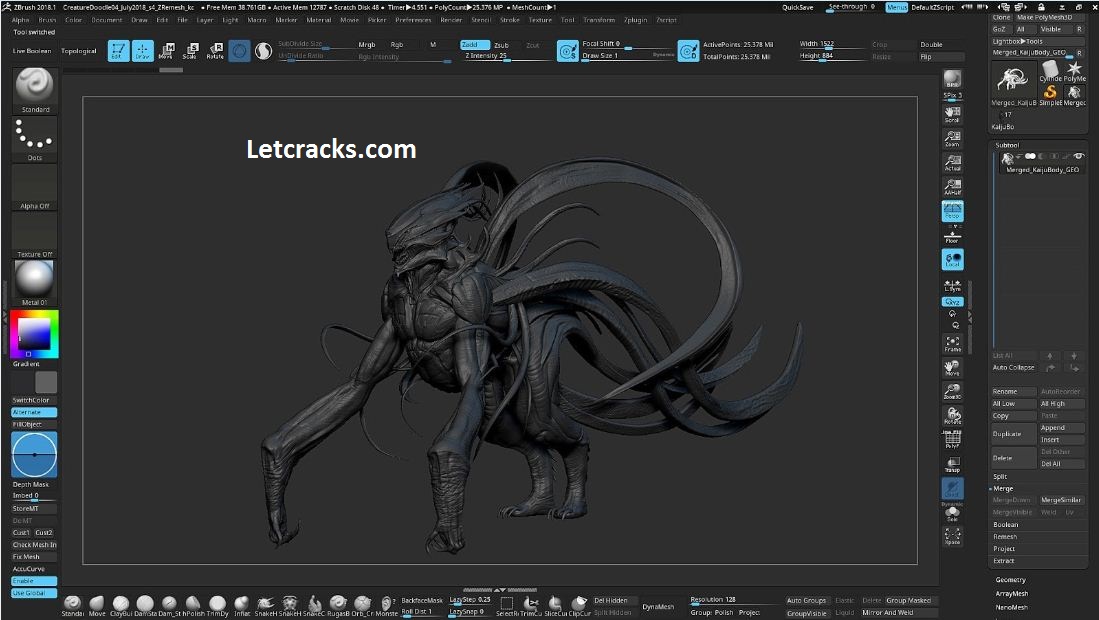The width and height of the screenshot is (1099, 620).
Task: Toggle PolyF polyframe display
Action: click(x=952, y=439)
